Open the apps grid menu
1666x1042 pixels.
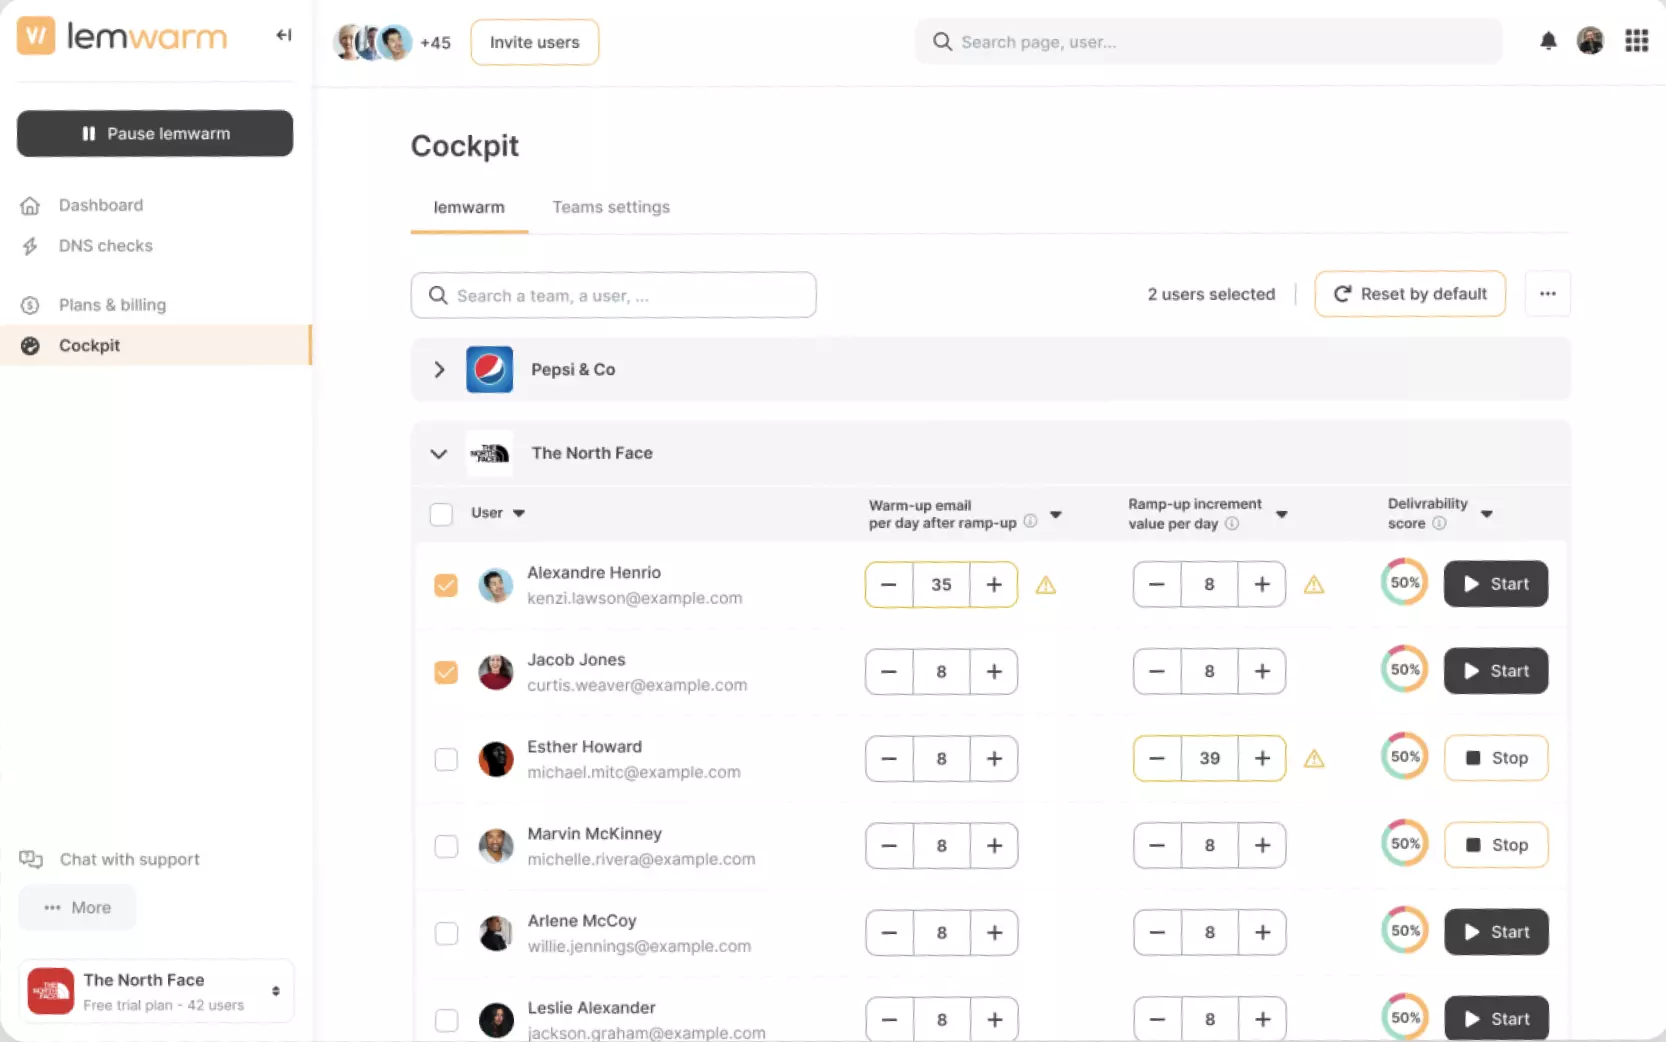[1637, 41]
